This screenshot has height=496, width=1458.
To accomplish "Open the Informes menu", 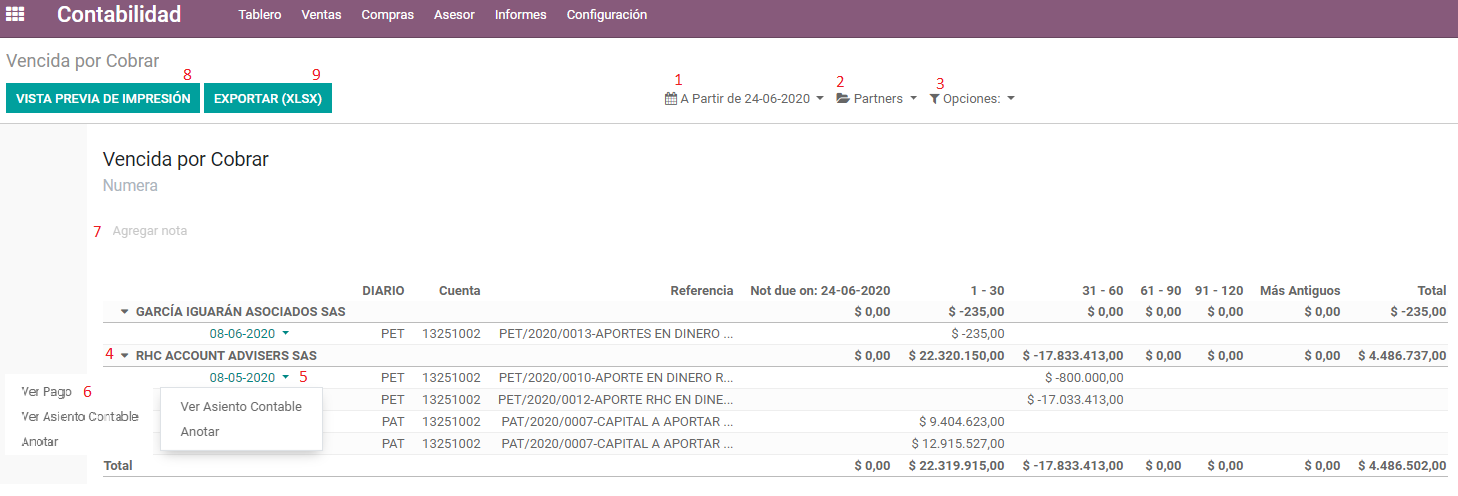I will click(520, 15).
